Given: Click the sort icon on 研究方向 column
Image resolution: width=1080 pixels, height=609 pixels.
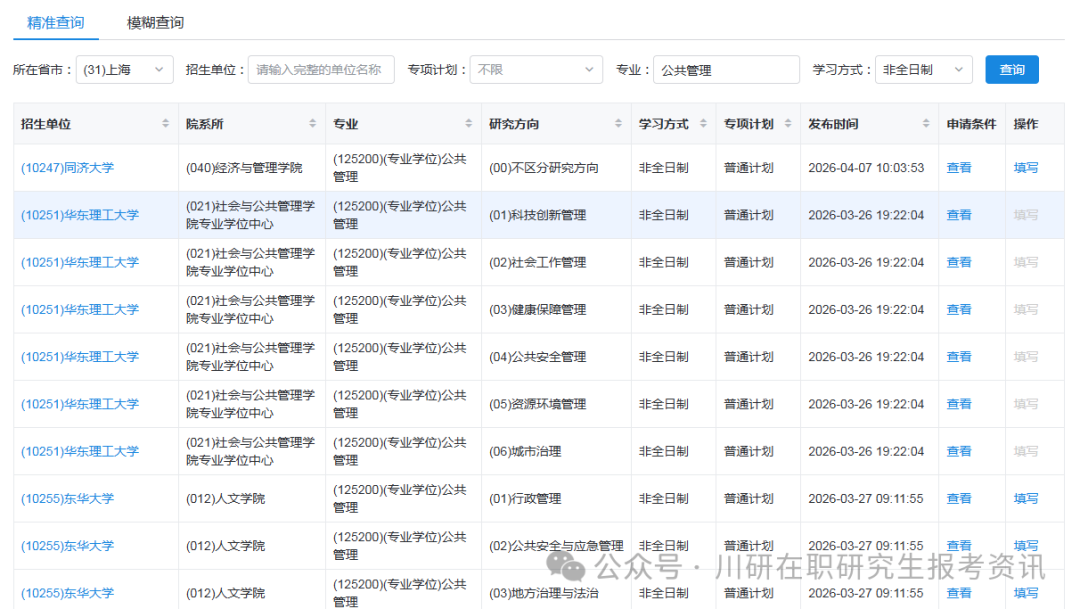Looking at the screenshot, I should click(615, 122).
